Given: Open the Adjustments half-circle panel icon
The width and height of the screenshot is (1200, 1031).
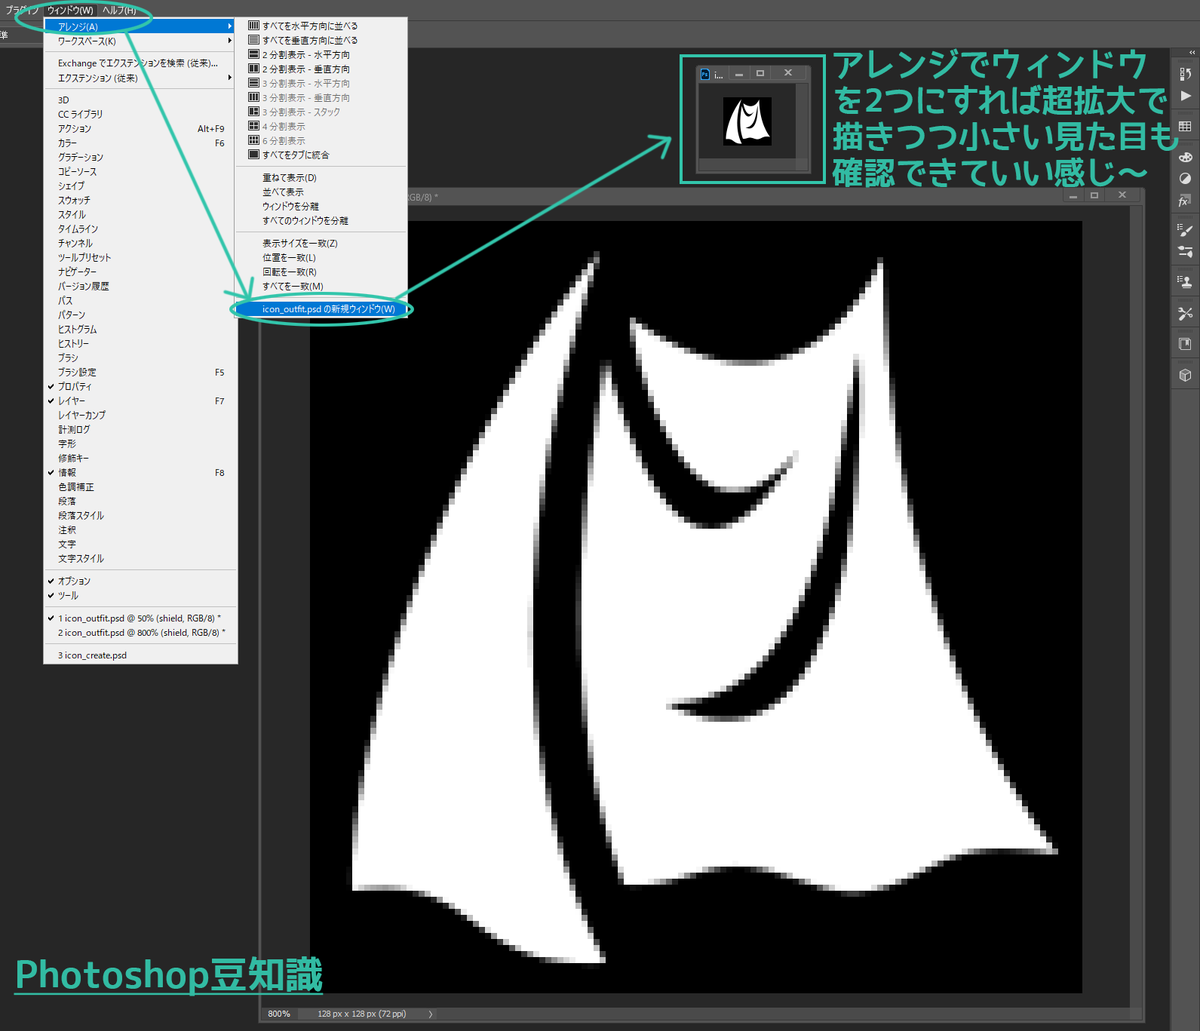Looking at the screenshot, I should click(x=1185, y=175).
